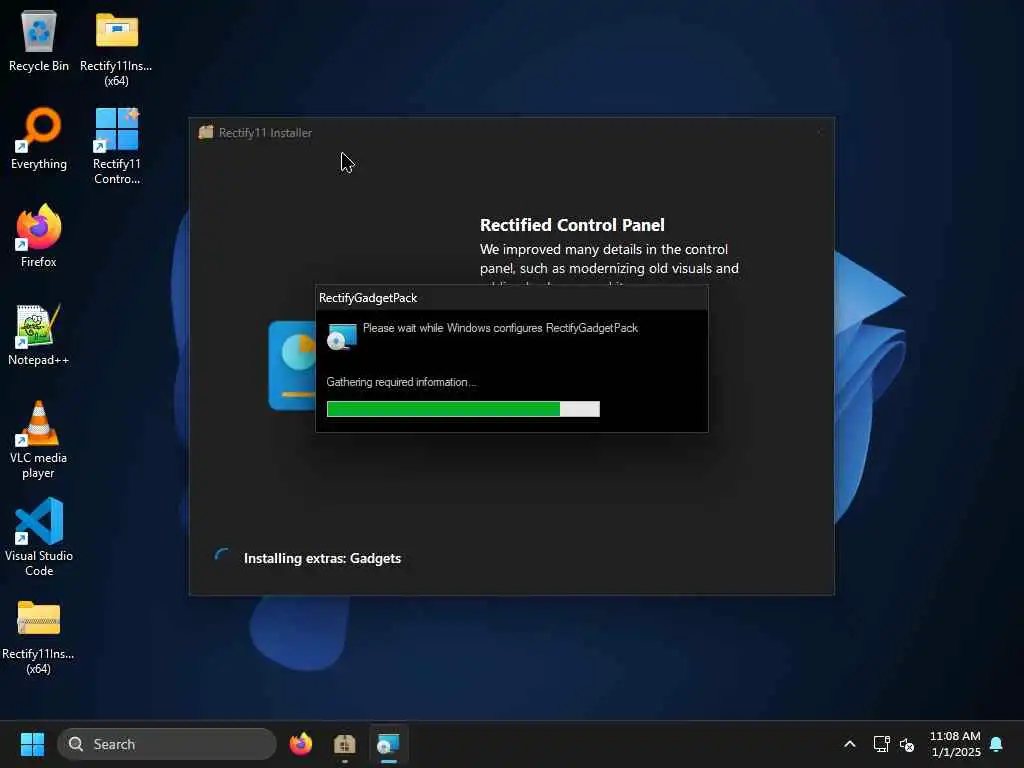Screen dimensions: 1024x768
Task: Click the RectifyGadgetPack dialog title
Action: [368, 298]
